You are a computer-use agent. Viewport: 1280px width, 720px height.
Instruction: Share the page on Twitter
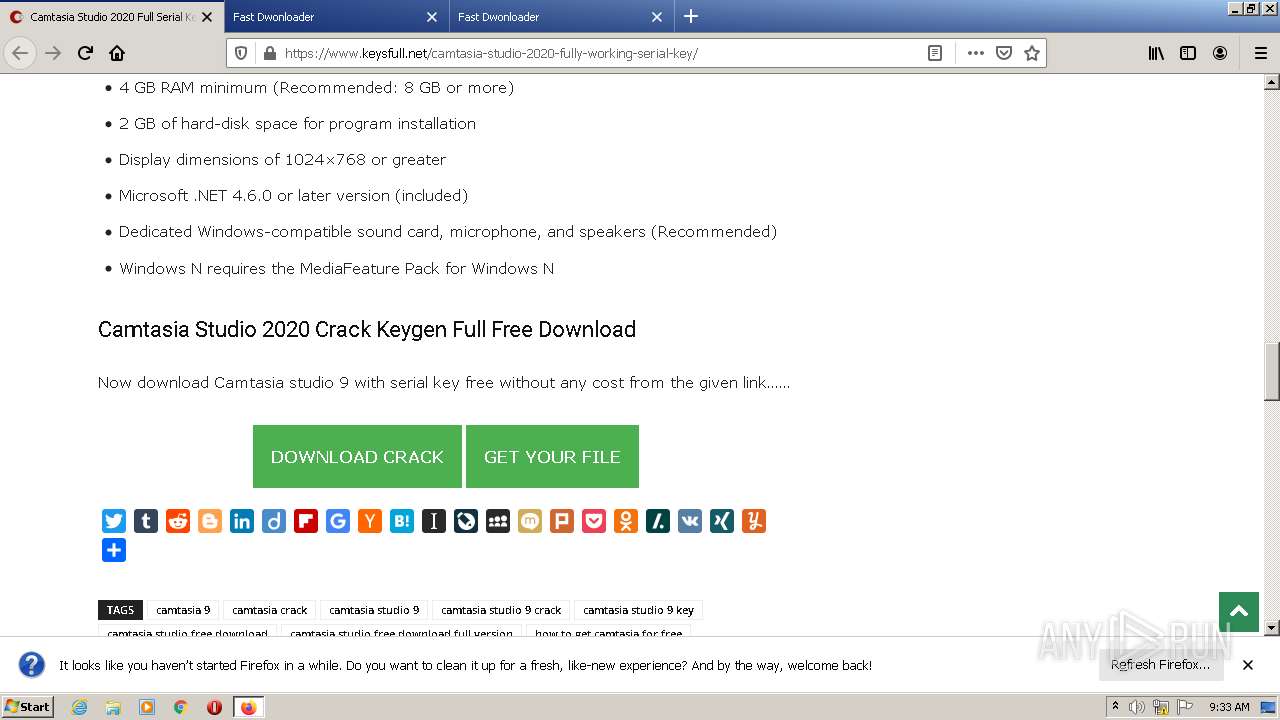click(114, 521)
